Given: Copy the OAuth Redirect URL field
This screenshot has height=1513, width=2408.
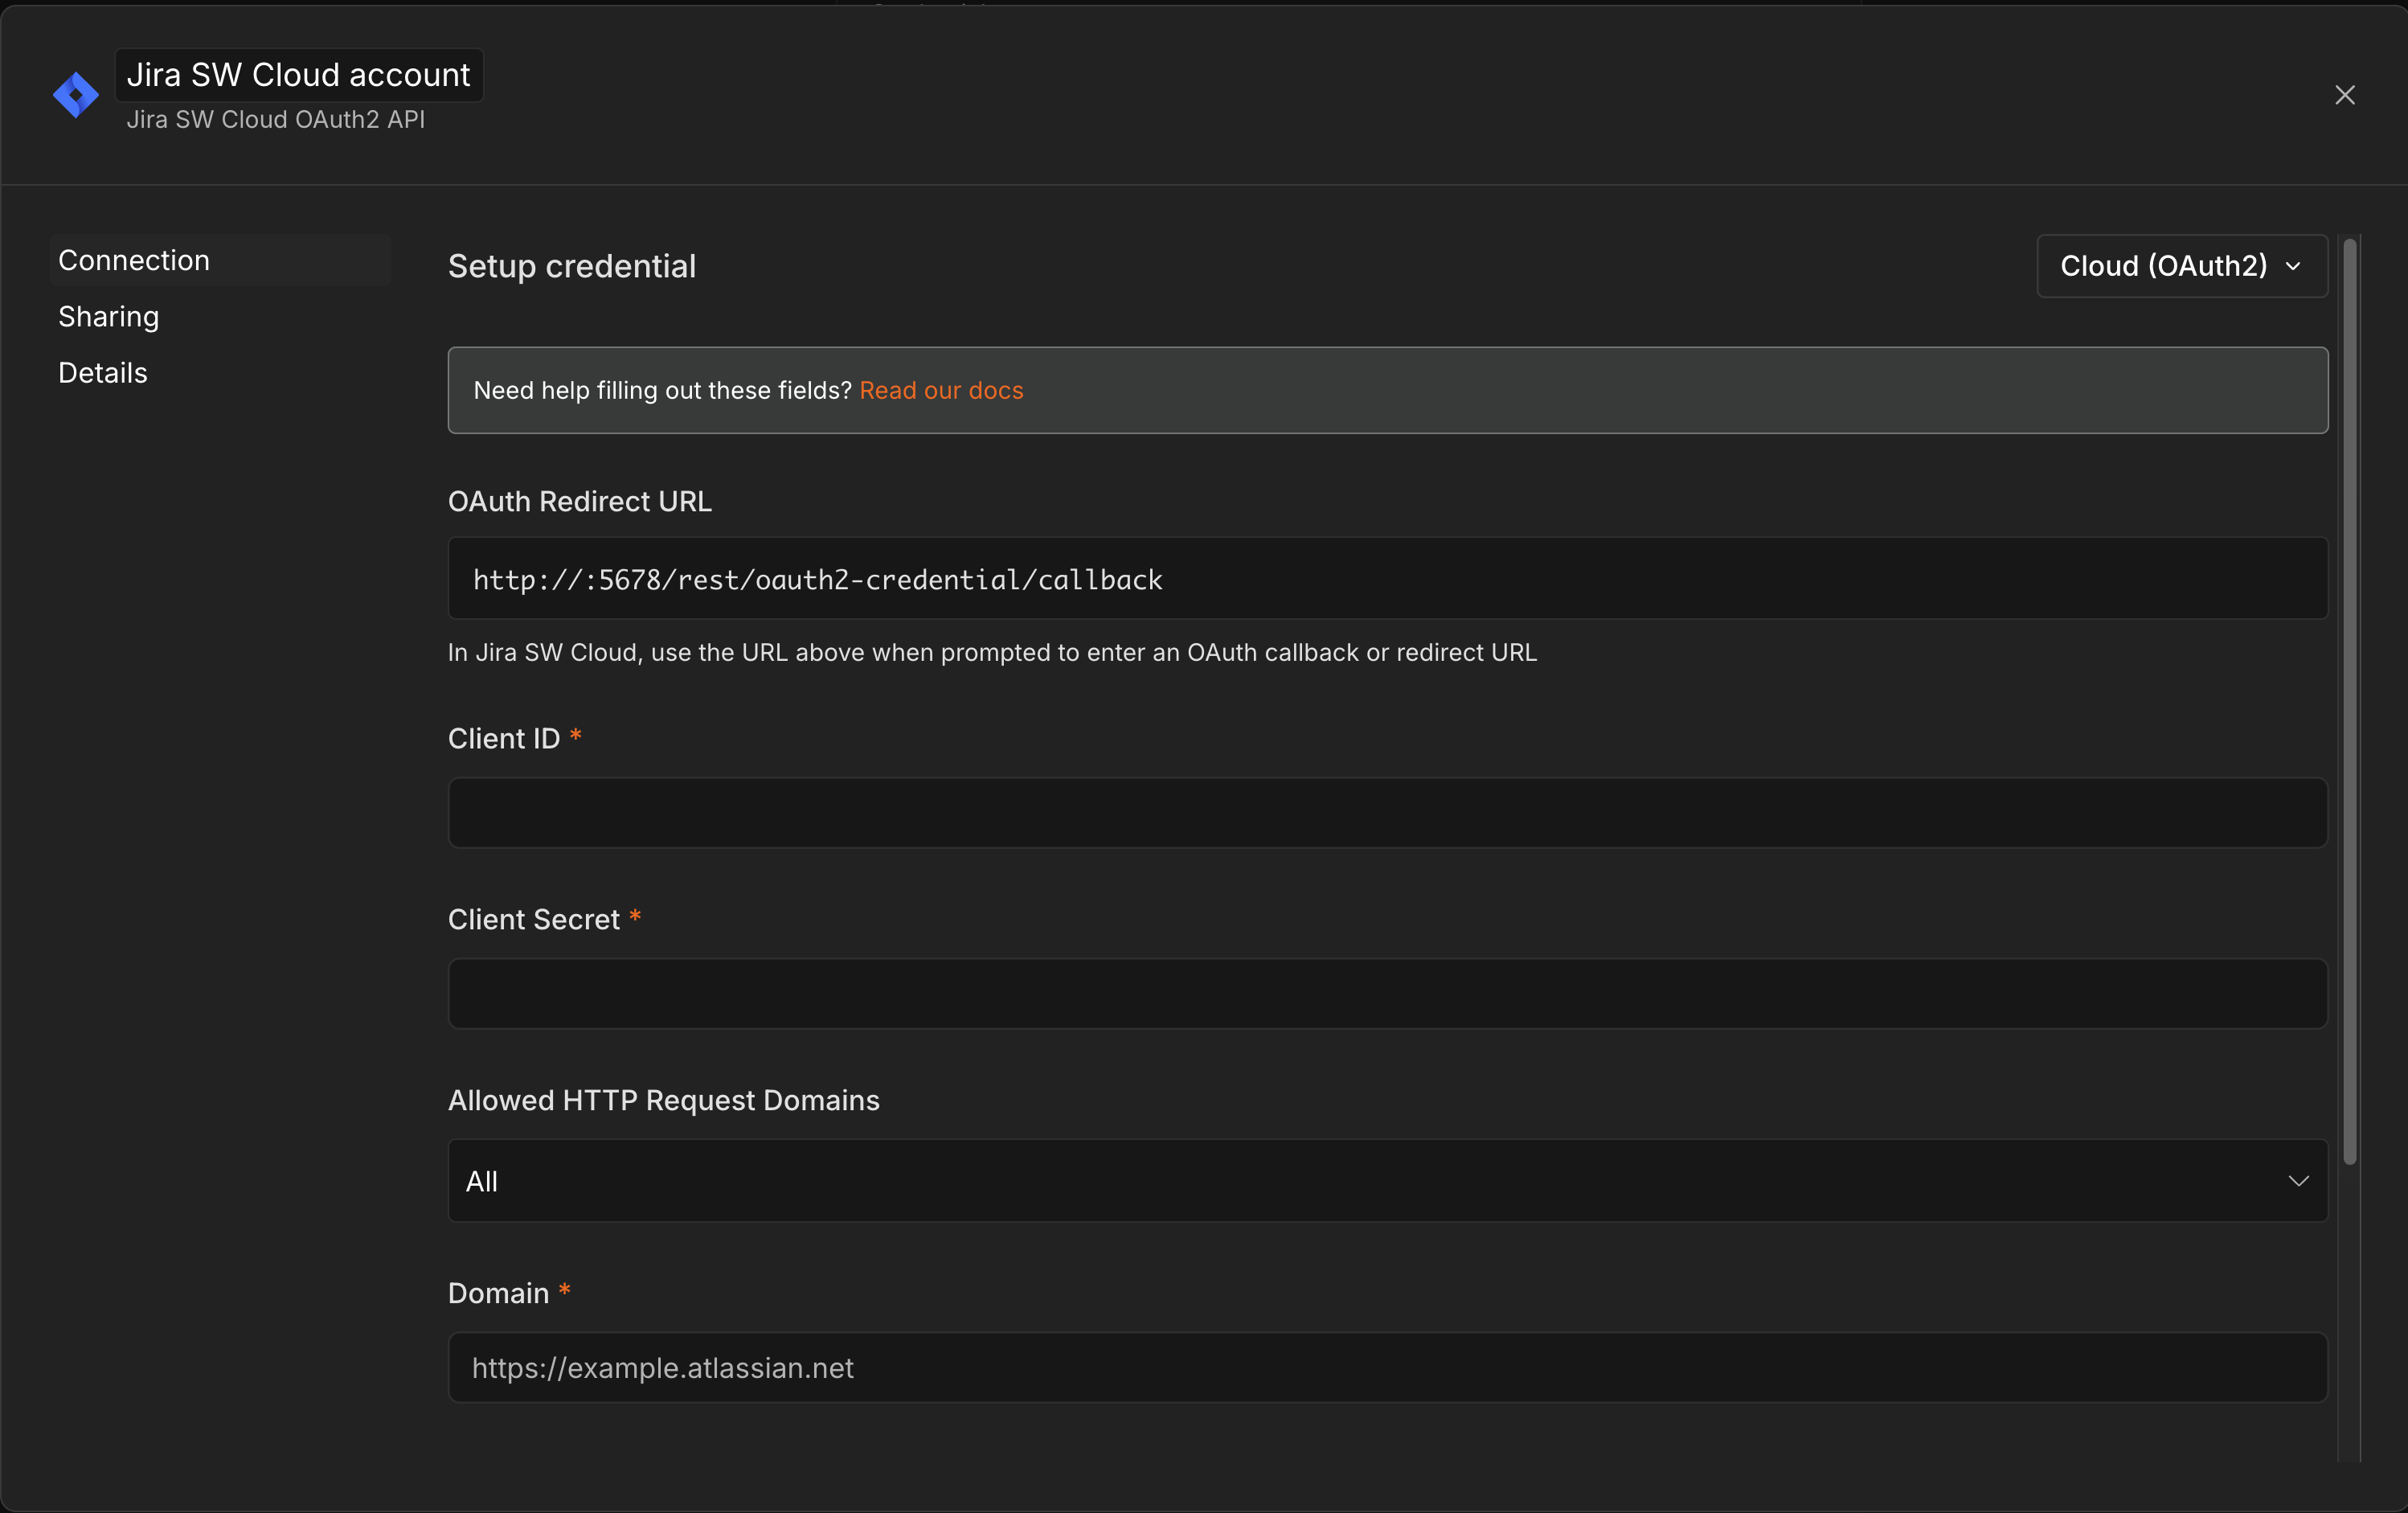Looking at the screenshot, I should (1388, 578).
